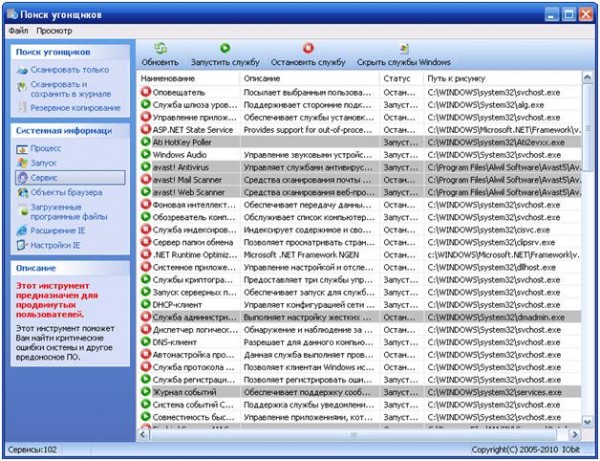This screenshot has height=461, width=600.
Task: Click the status icon of avast! Antivirus
Action: (x=145, y=167)
